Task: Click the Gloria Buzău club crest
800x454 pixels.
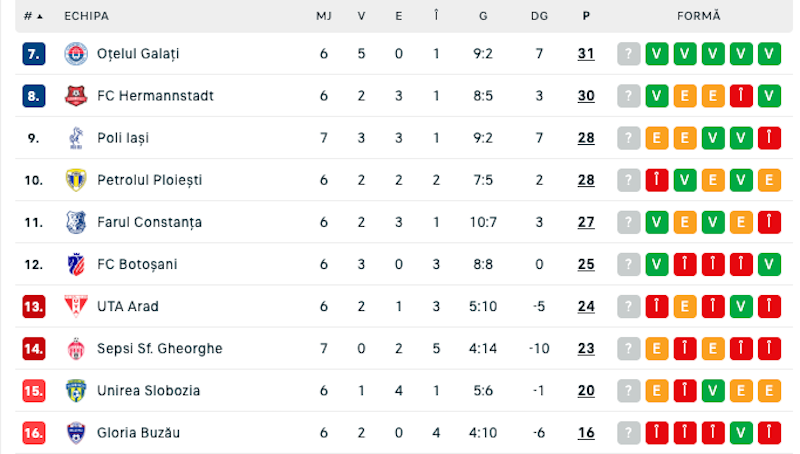Action: coord(76,433)
